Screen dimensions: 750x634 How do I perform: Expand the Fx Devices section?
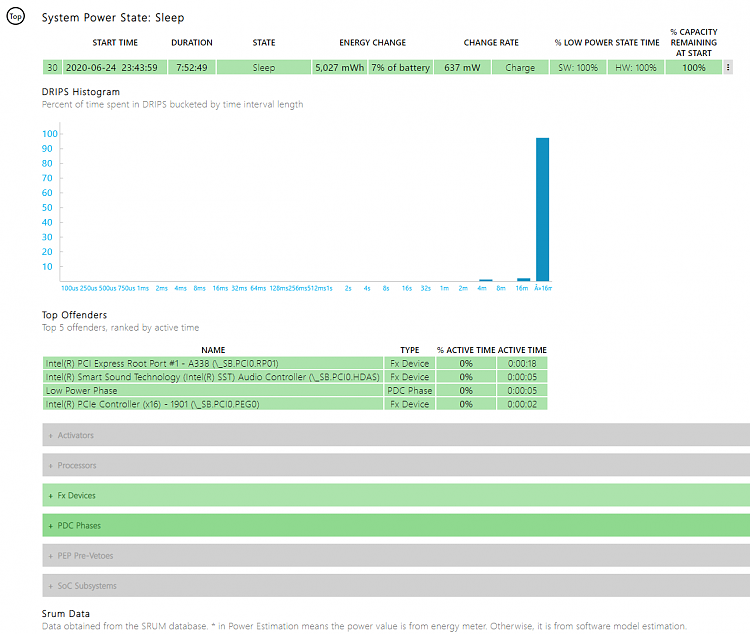point(396,495)
